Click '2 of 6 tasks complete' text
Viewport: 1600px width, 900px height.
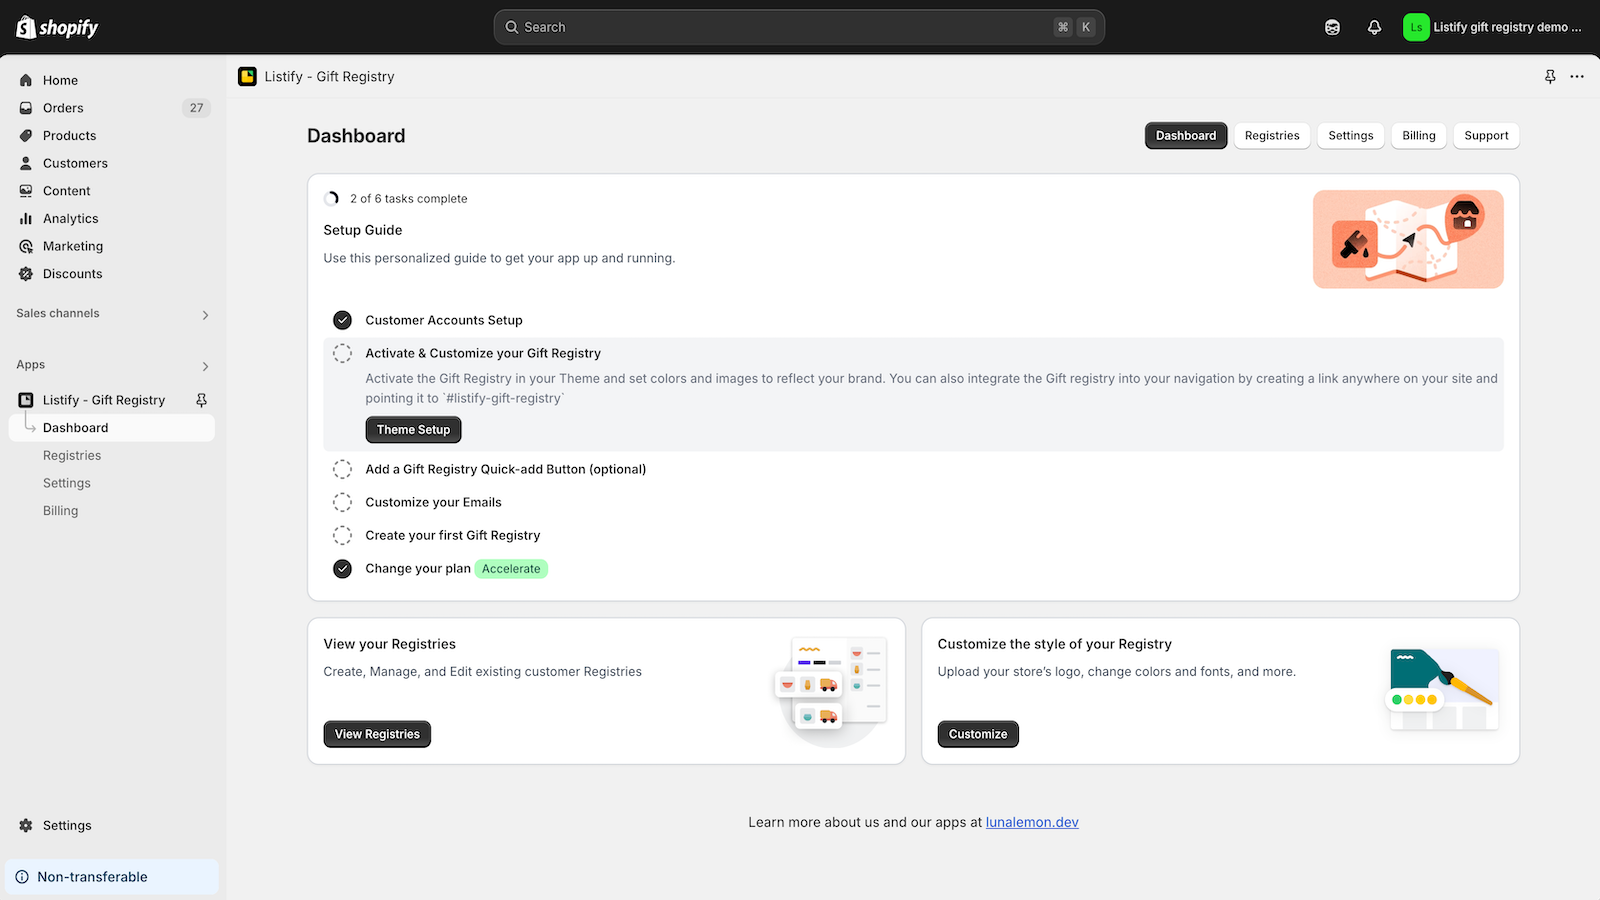pos(408,199)
